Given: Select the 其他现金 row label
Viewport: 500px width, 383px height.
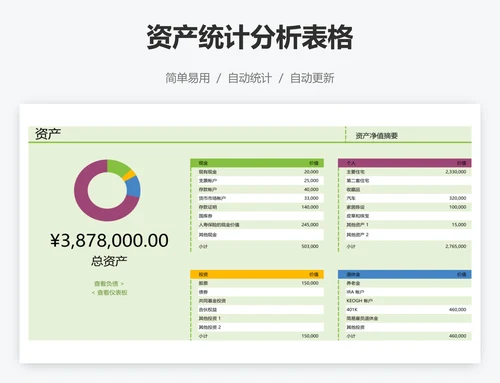Looking at the screenshot, I should [x=208, y=235].
